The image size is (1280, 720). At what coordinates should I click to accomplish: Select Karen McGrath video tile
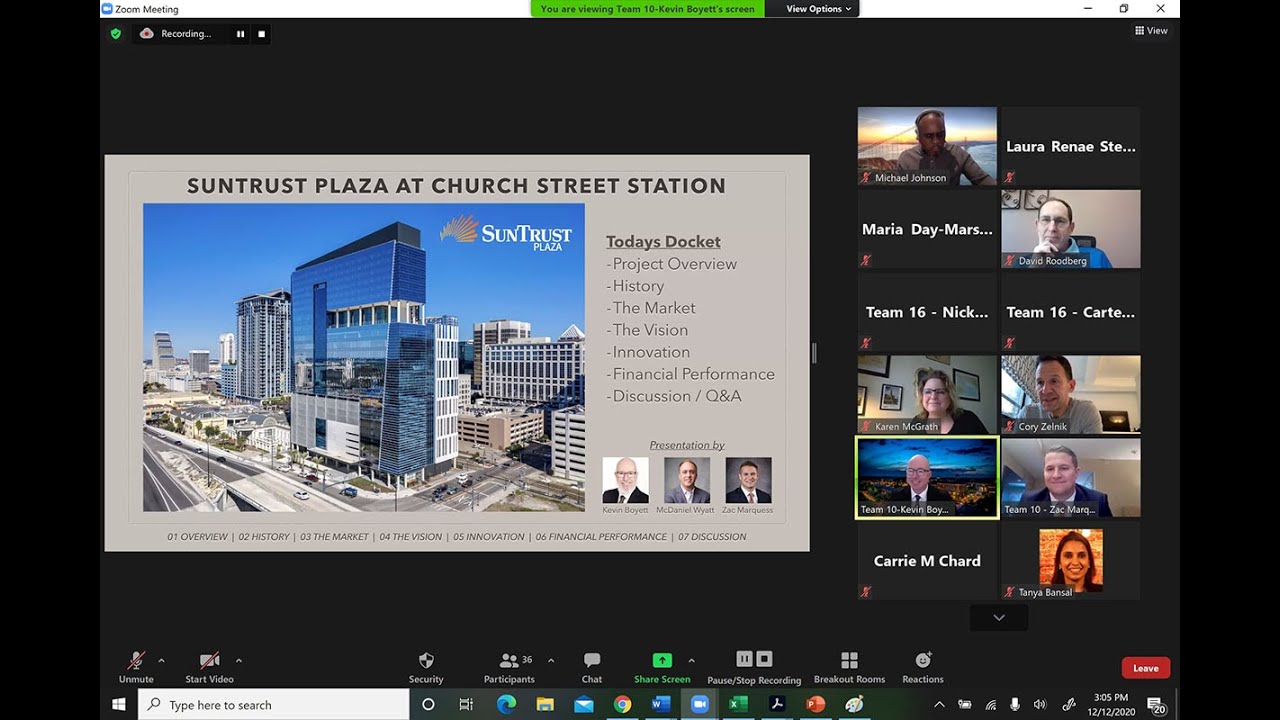pos(927,395)
